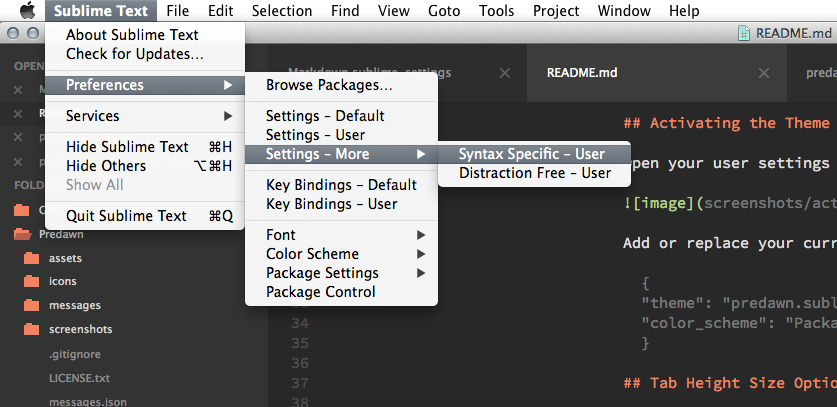Close the README.md tab

(x=764, y=73)
